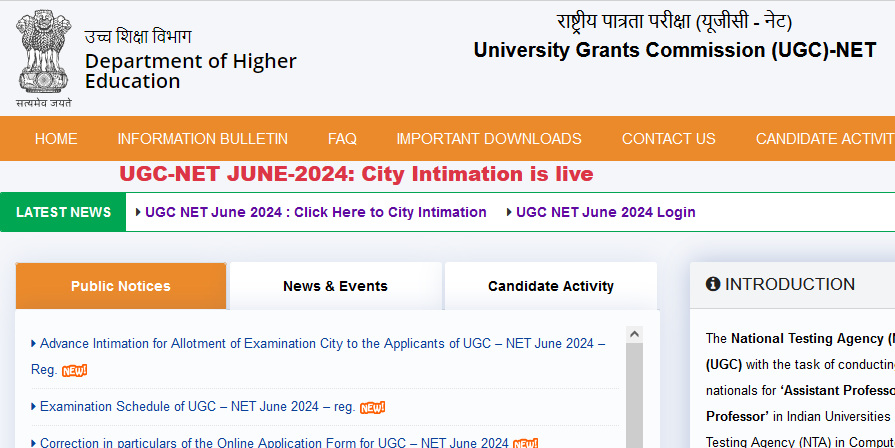Switch to the News & Events tab
This screenshot has width=895, height=448.
tap(336, 286)
